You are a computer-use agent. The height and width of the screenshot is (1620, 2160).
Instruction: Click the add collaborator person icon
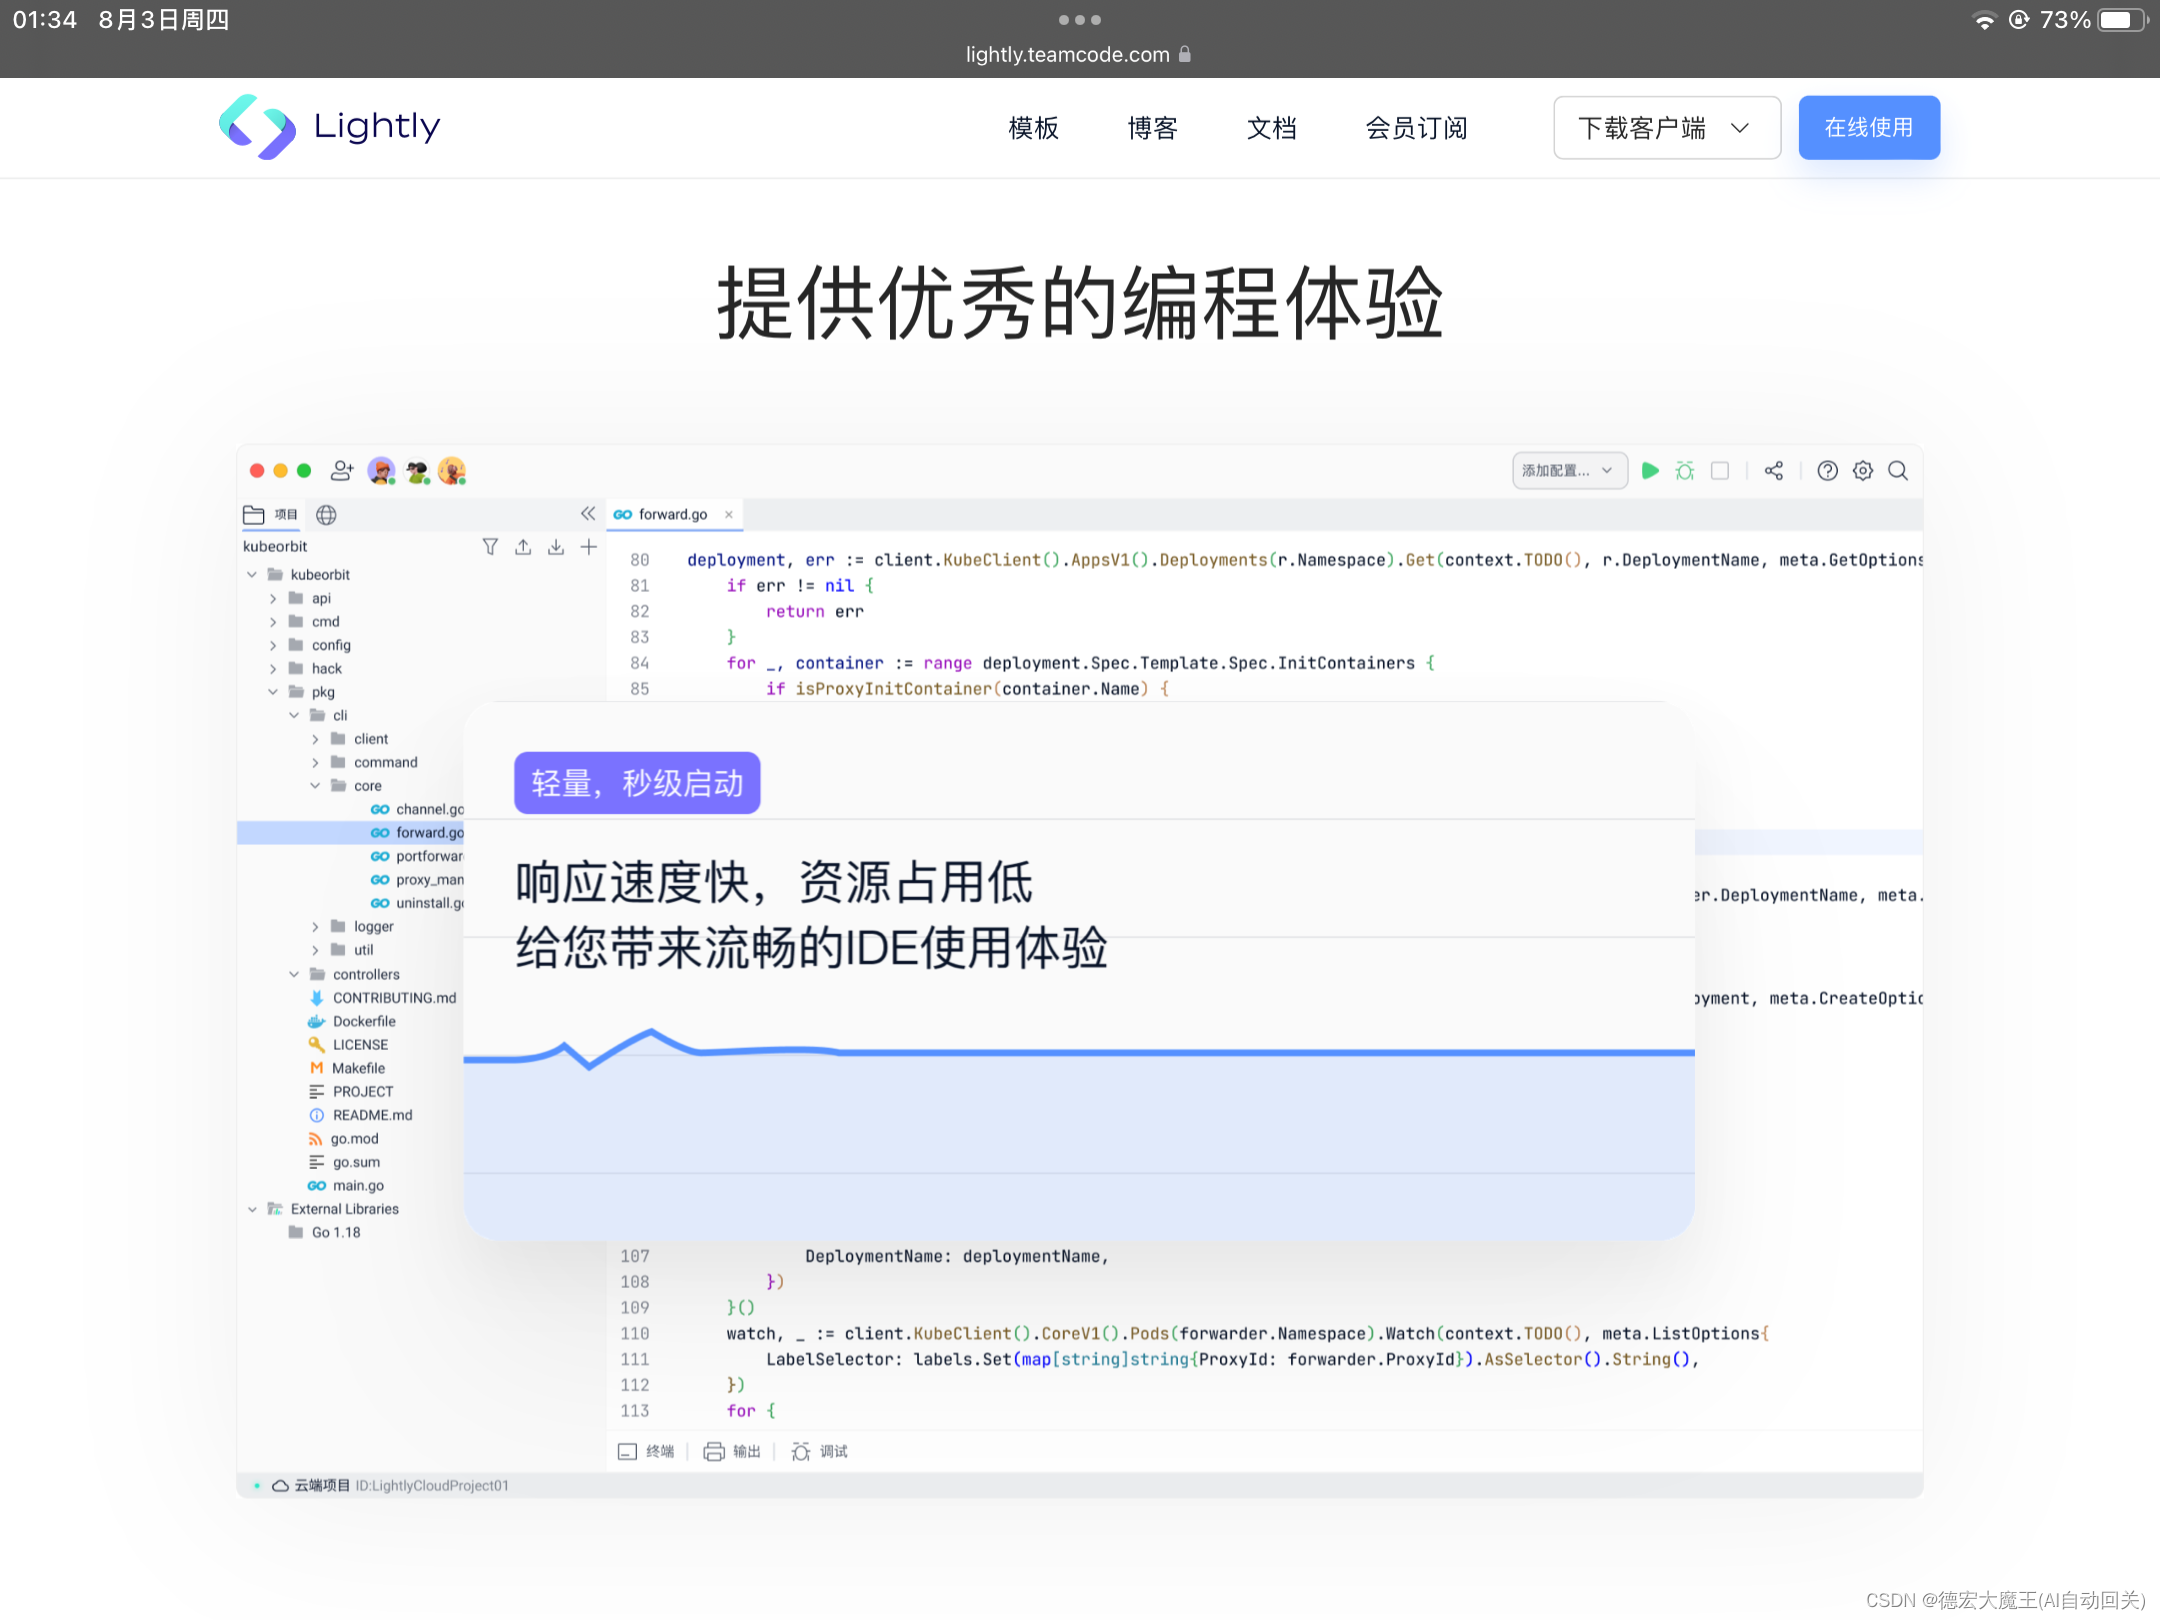(x=342, y=470)
